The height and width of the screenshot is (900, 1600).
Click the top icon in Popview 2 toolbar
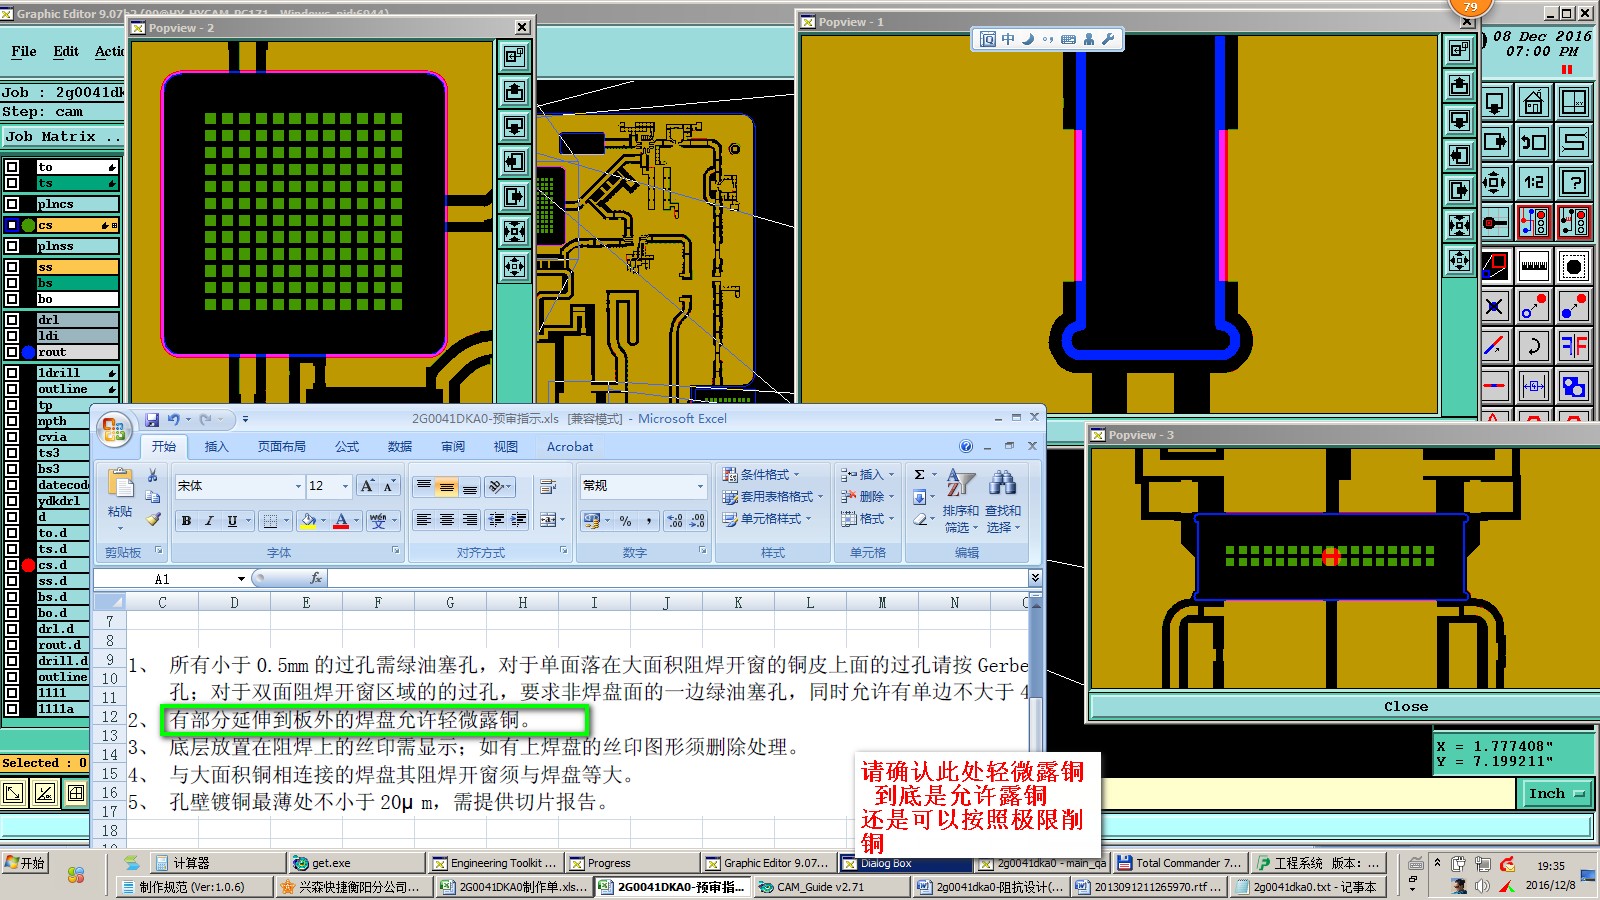515,56
